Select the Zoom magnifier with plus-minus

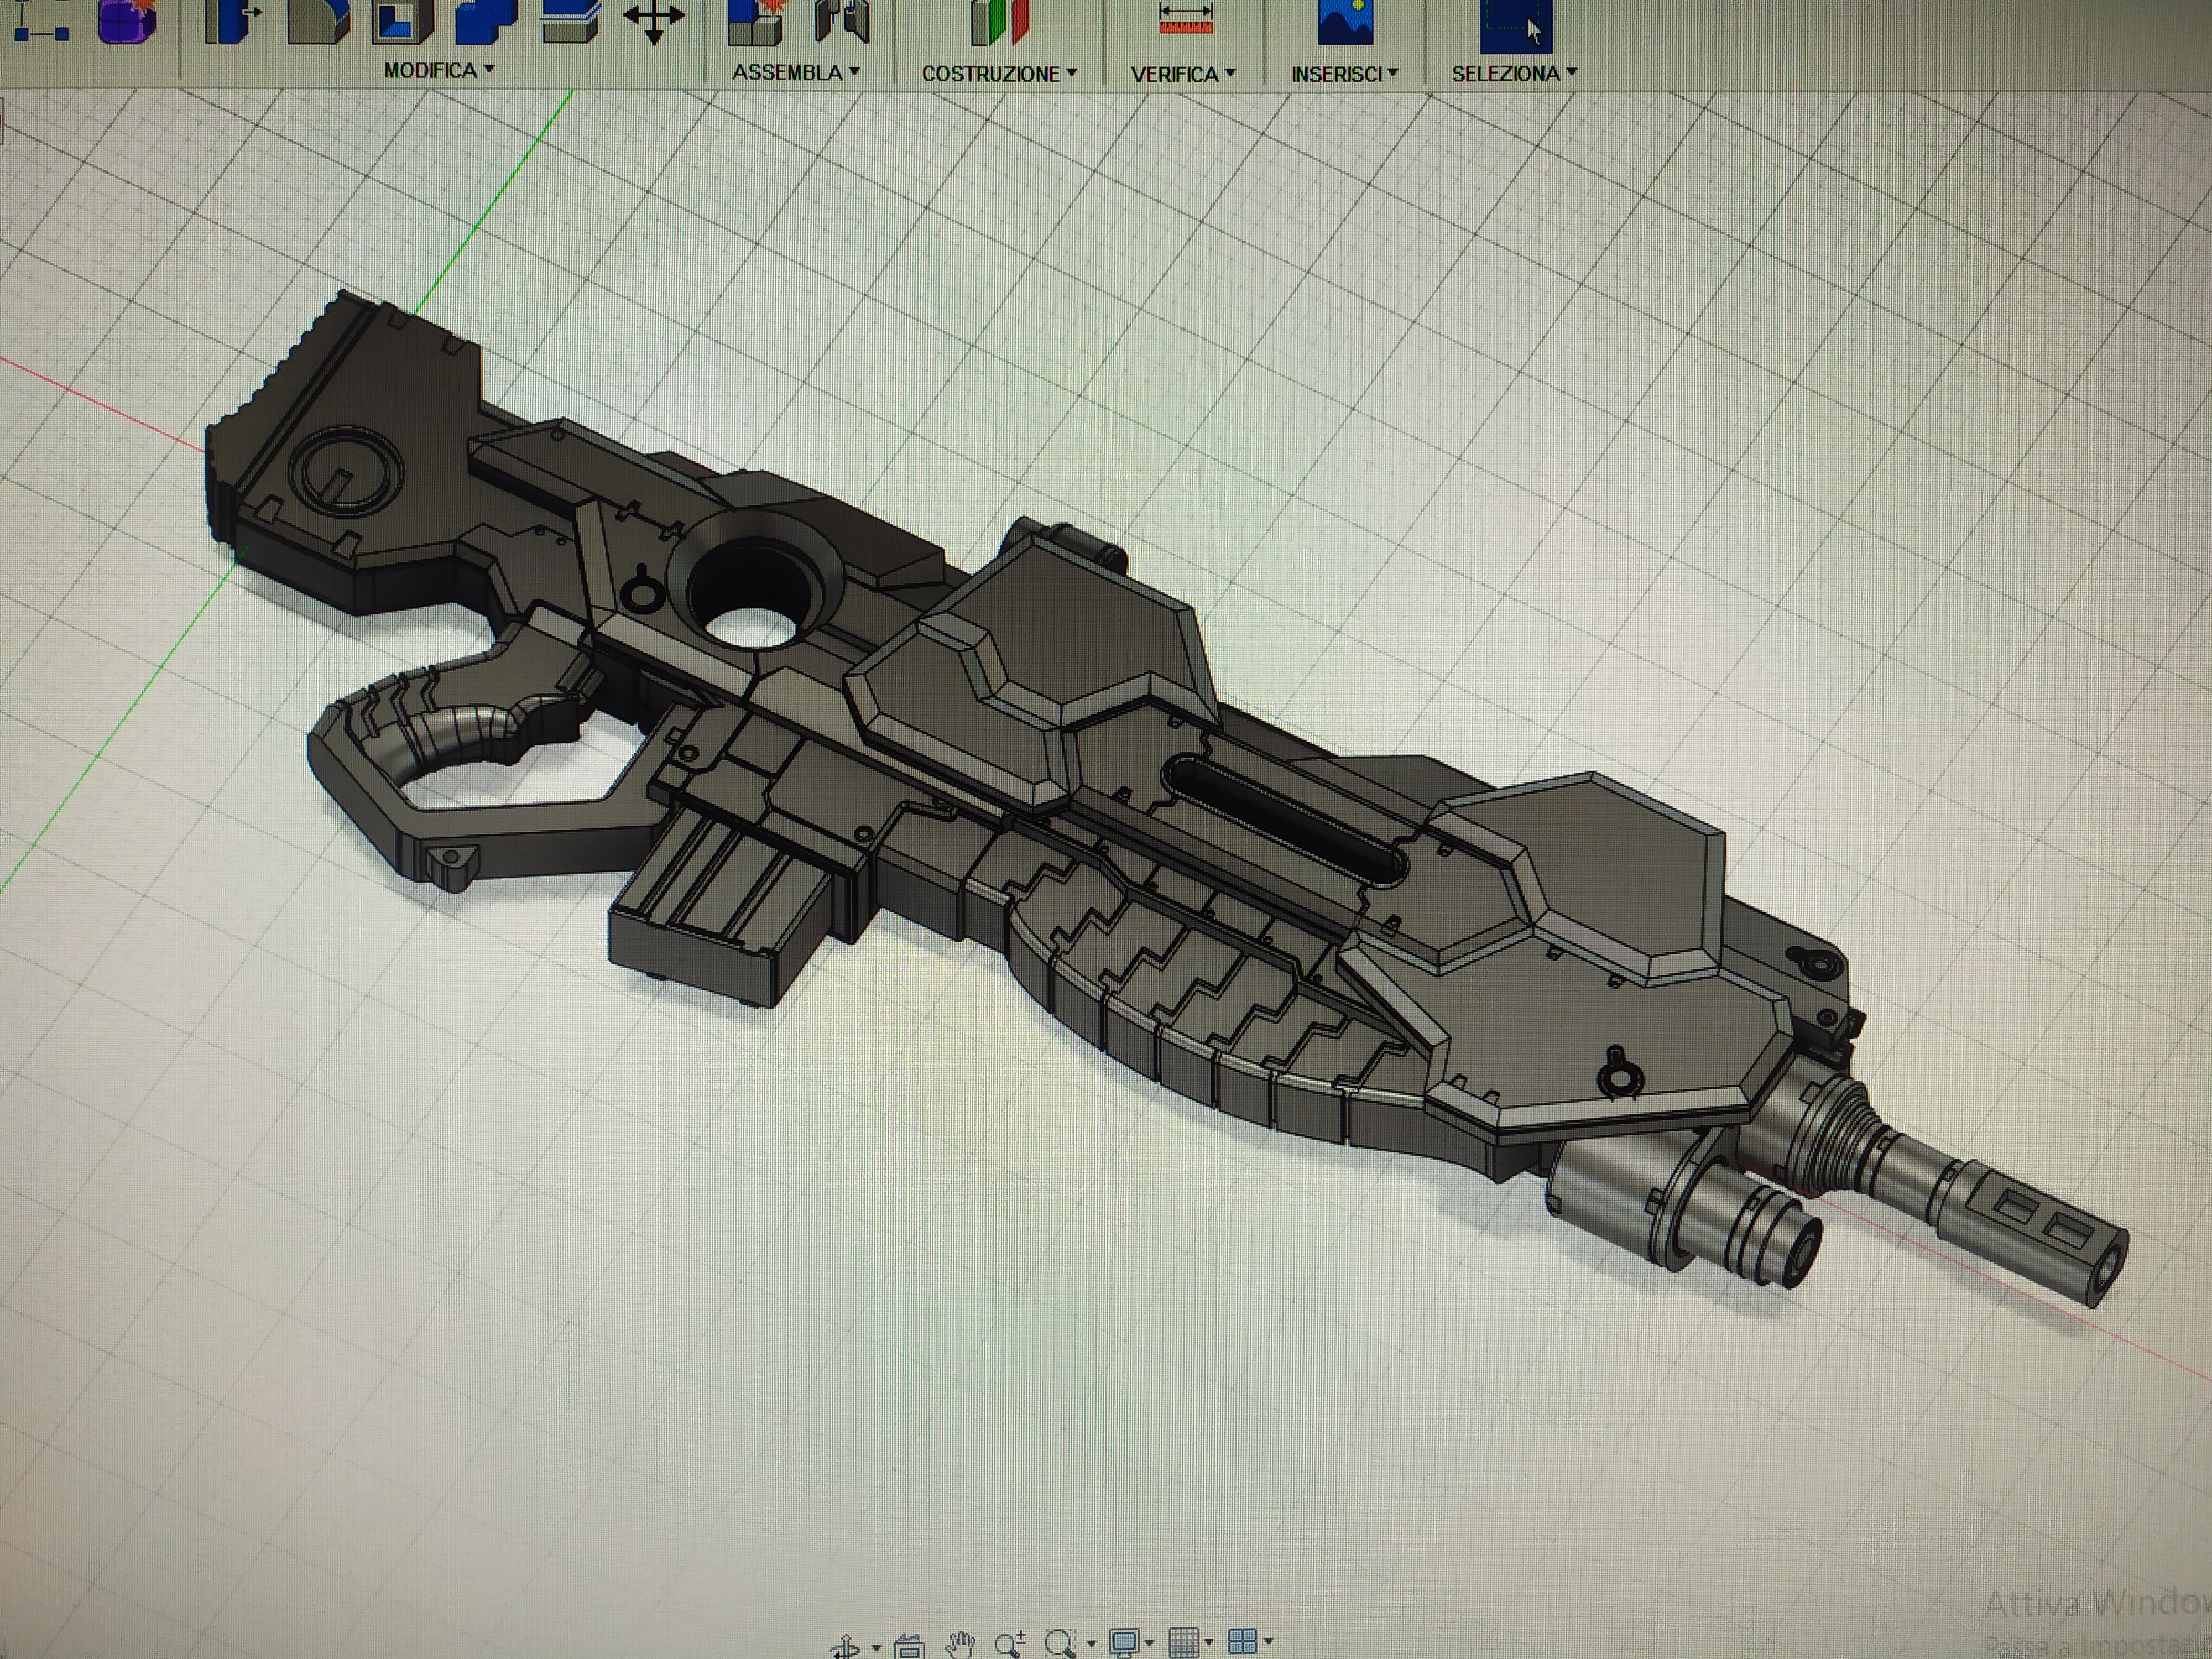click(x=1010, y=1645)
